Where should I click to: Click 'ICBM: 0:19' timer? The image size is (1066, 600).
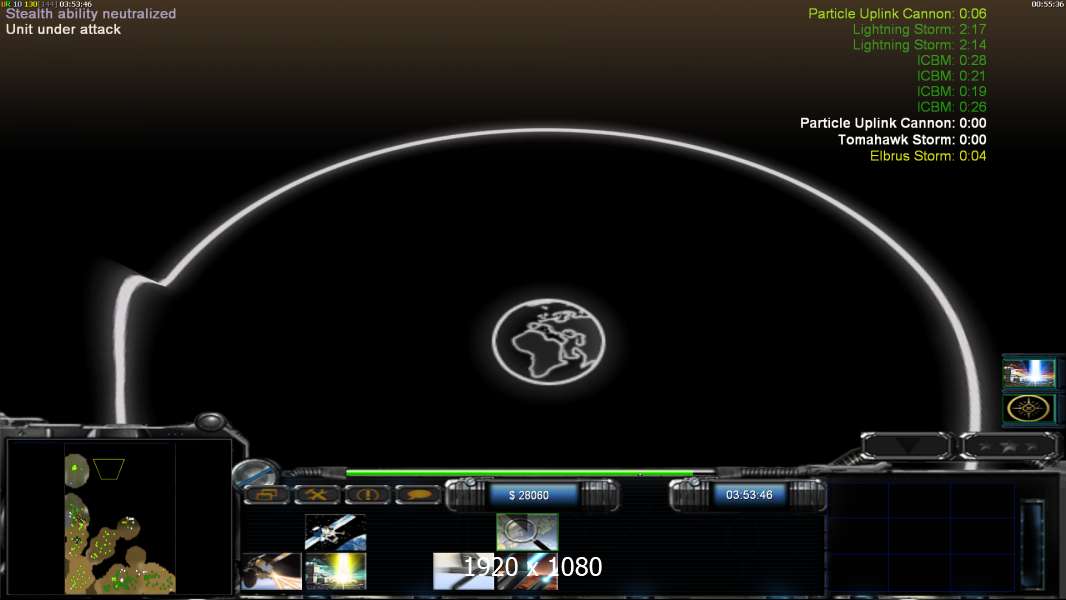[x=951, y=92]
